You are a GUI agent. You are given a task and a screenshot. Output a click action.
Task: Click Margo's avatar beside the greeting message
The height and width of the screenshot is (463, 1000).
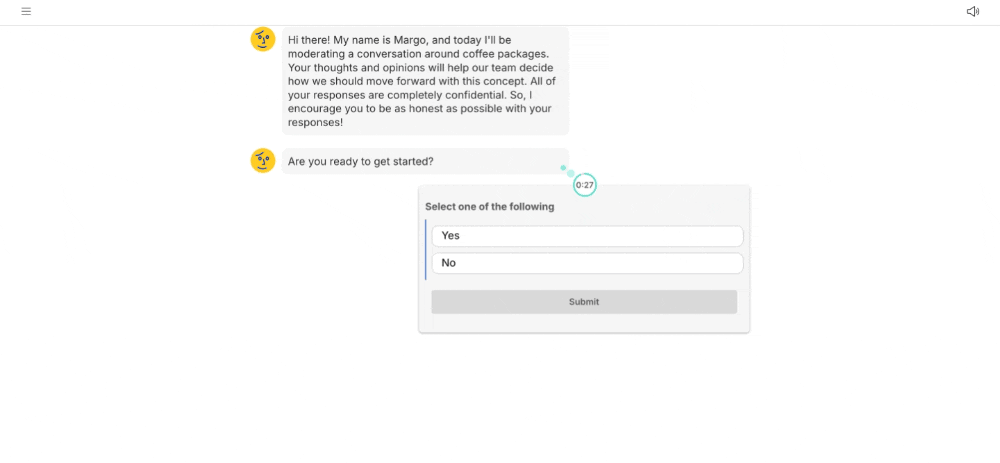(x=263, y=39)
